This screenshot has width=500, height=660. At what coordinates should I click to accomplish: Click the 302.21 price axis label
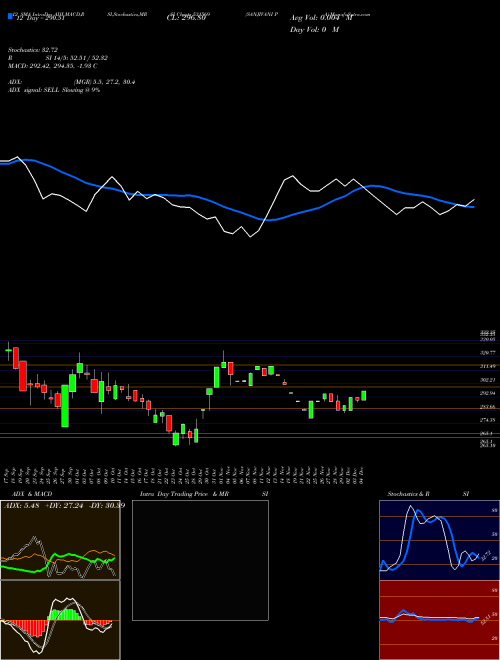[x=488, y=380]
